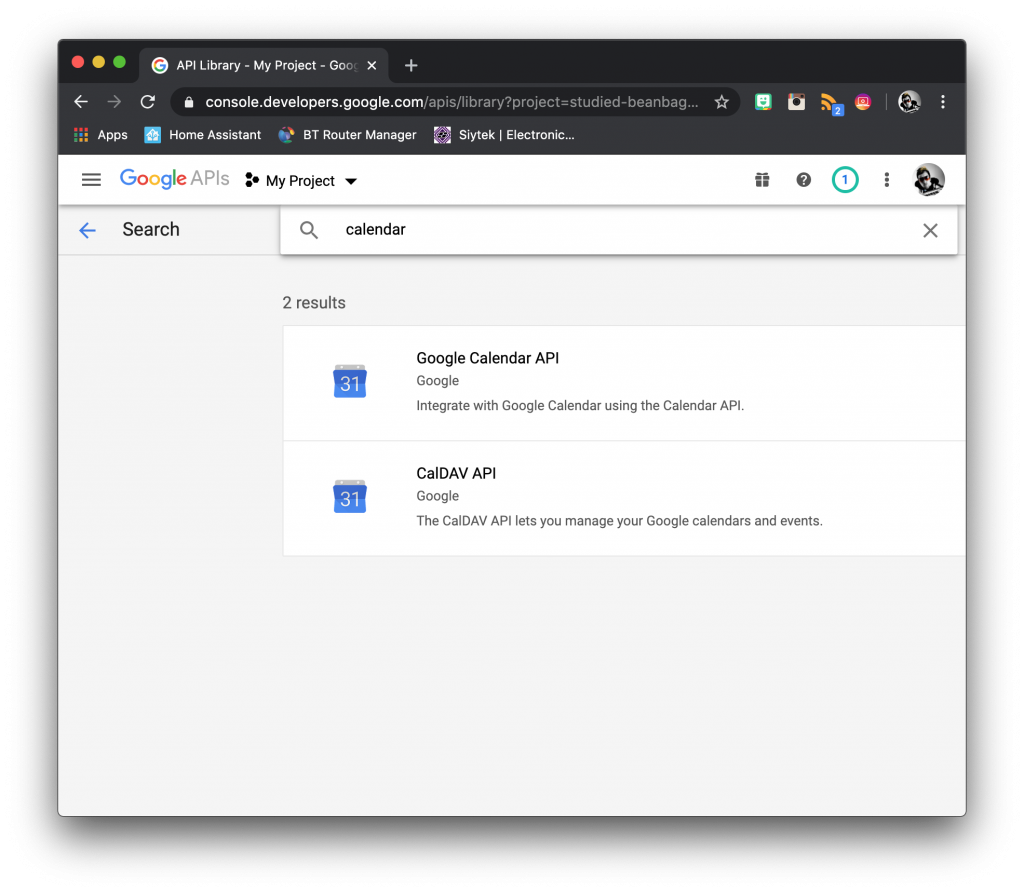Viewport: 1024px width, 893px height.
Task: Navigate forward in the browser
Action: (114, 102)
